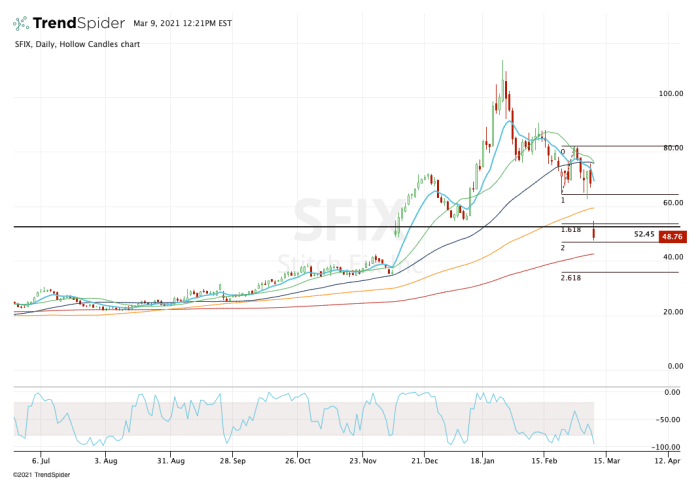Select the Fibonacci 0 level label

tap(563, 152)
